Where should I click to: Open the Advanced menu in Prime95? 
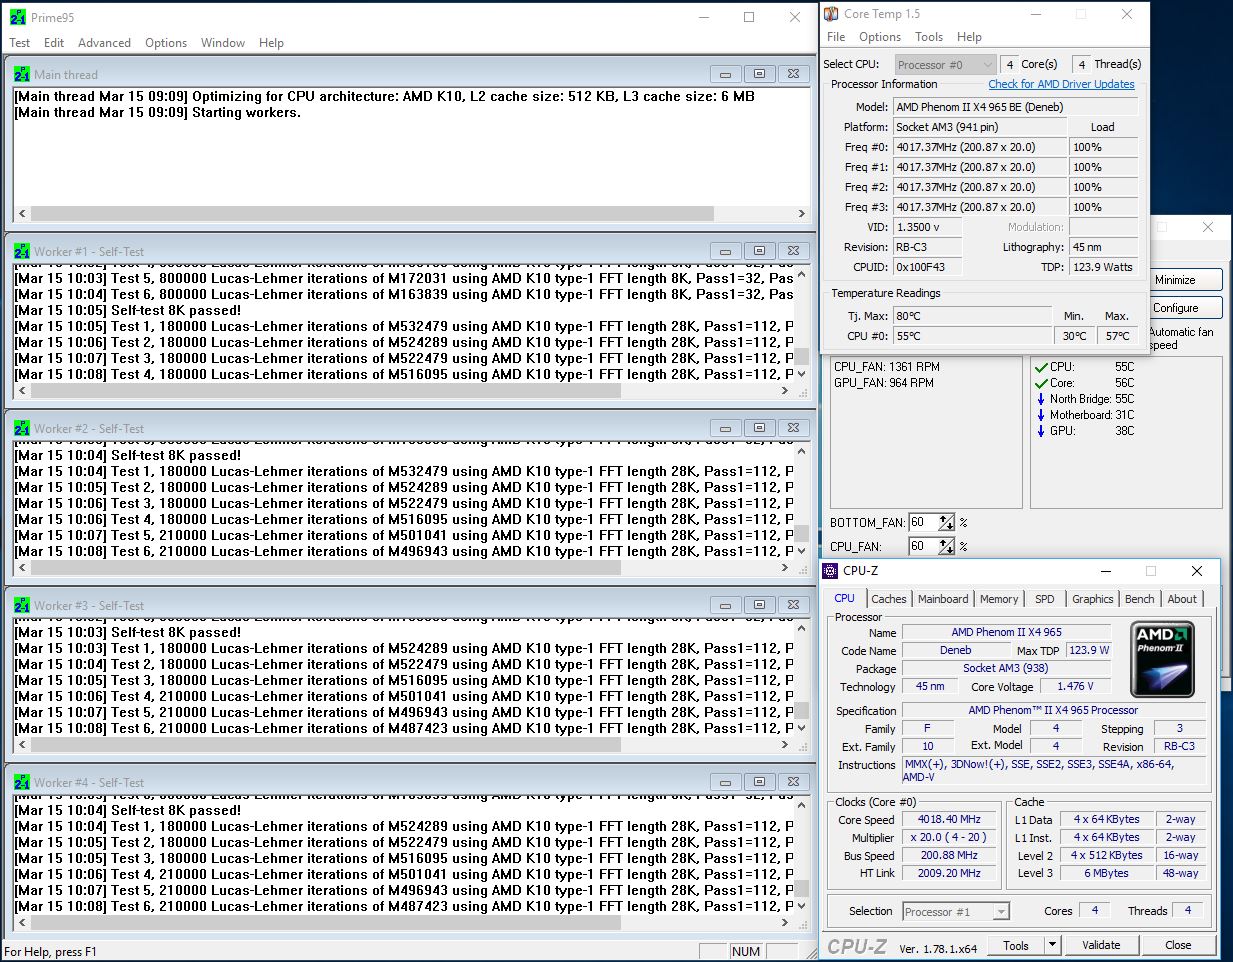[x=104, y=43]
